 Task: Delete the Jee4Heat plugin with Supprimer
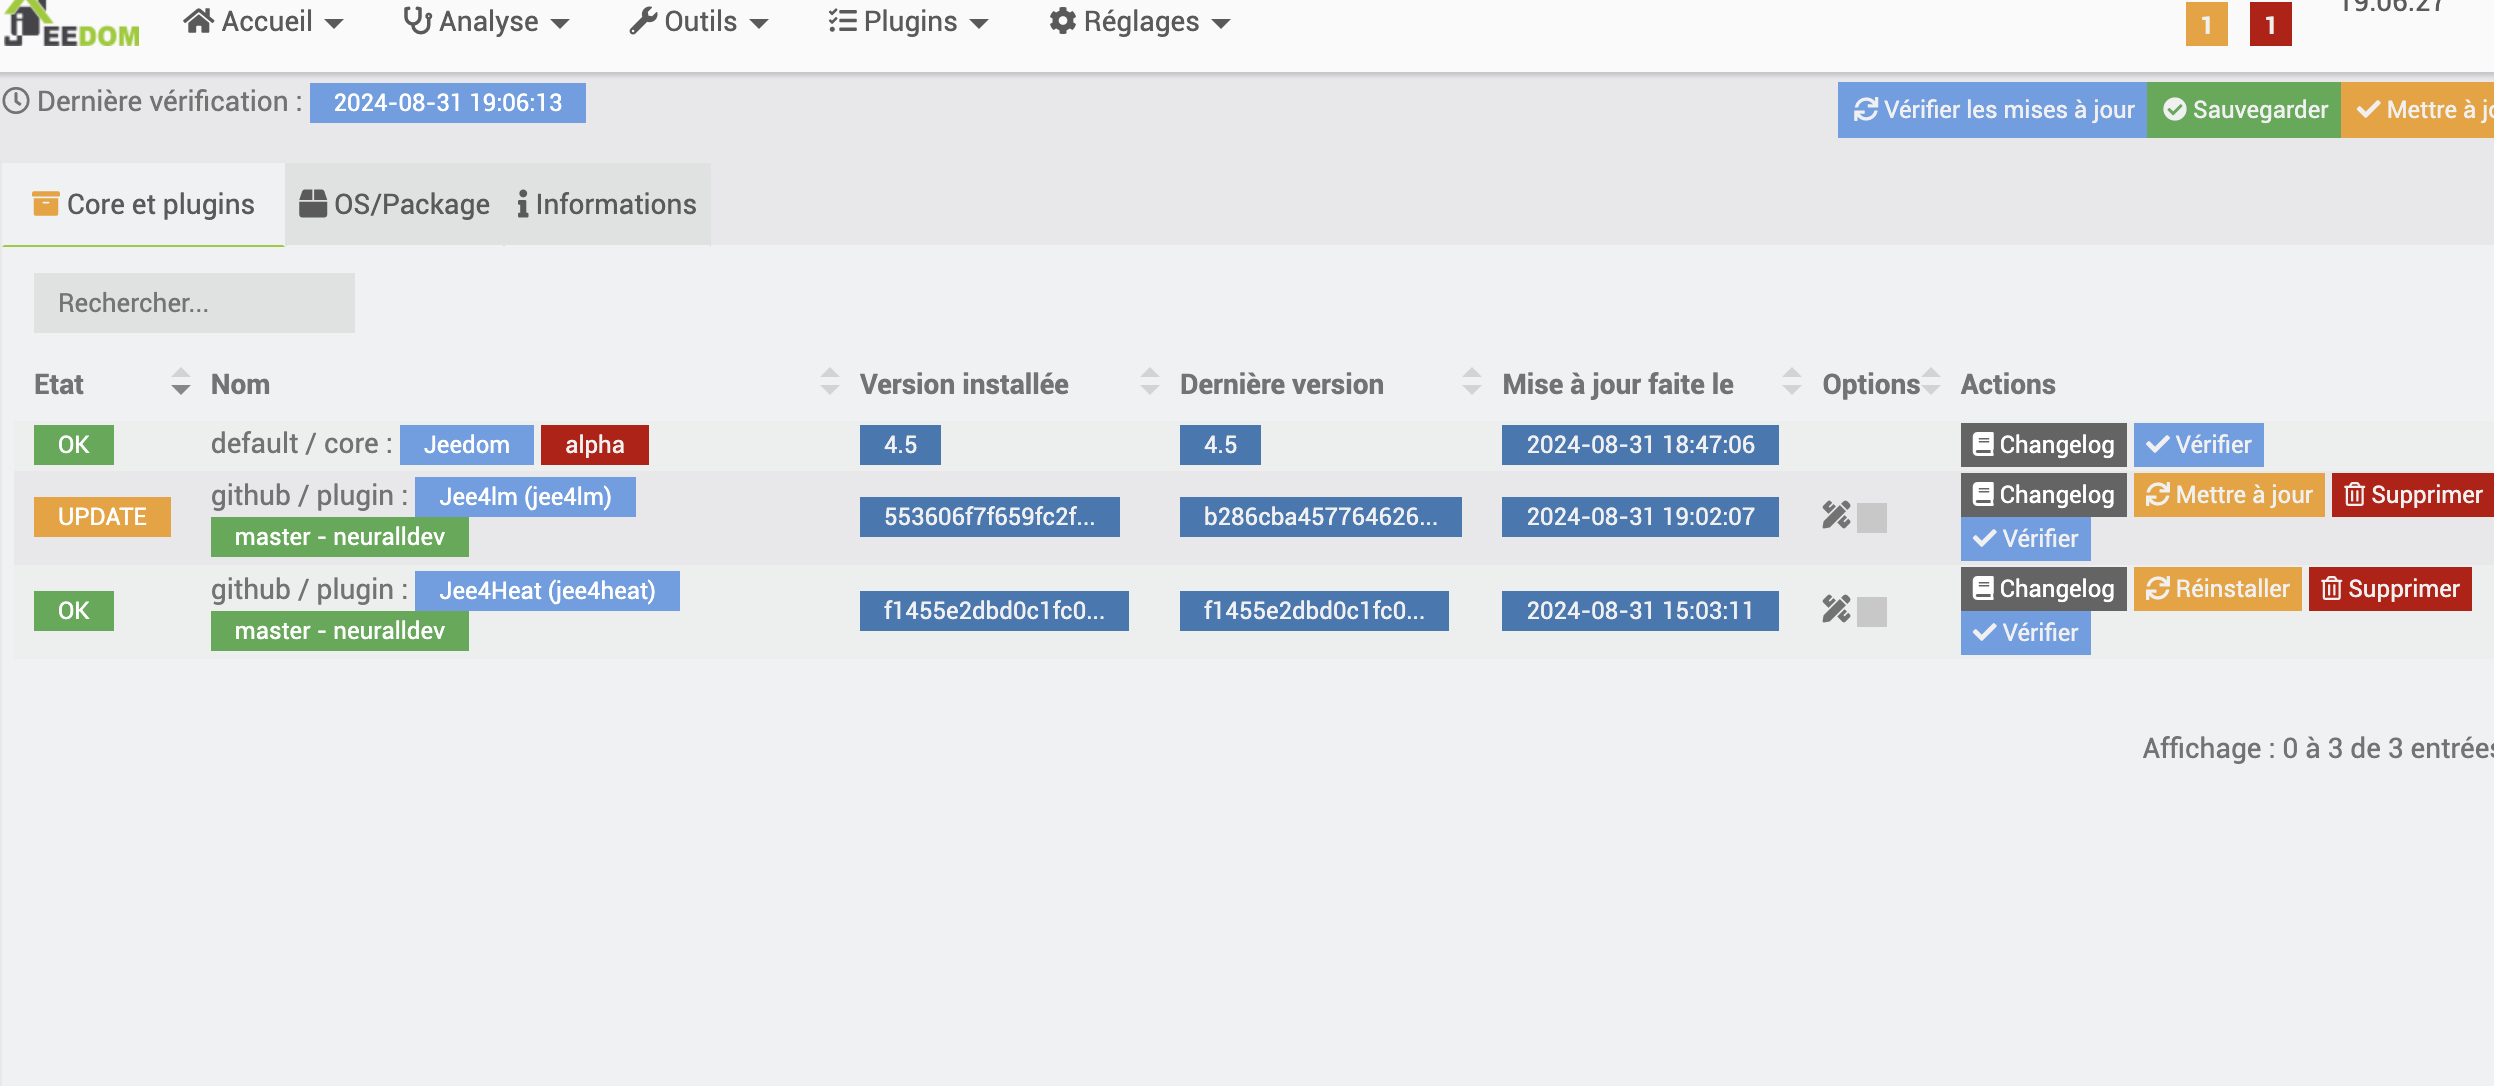click(2389, 589)
